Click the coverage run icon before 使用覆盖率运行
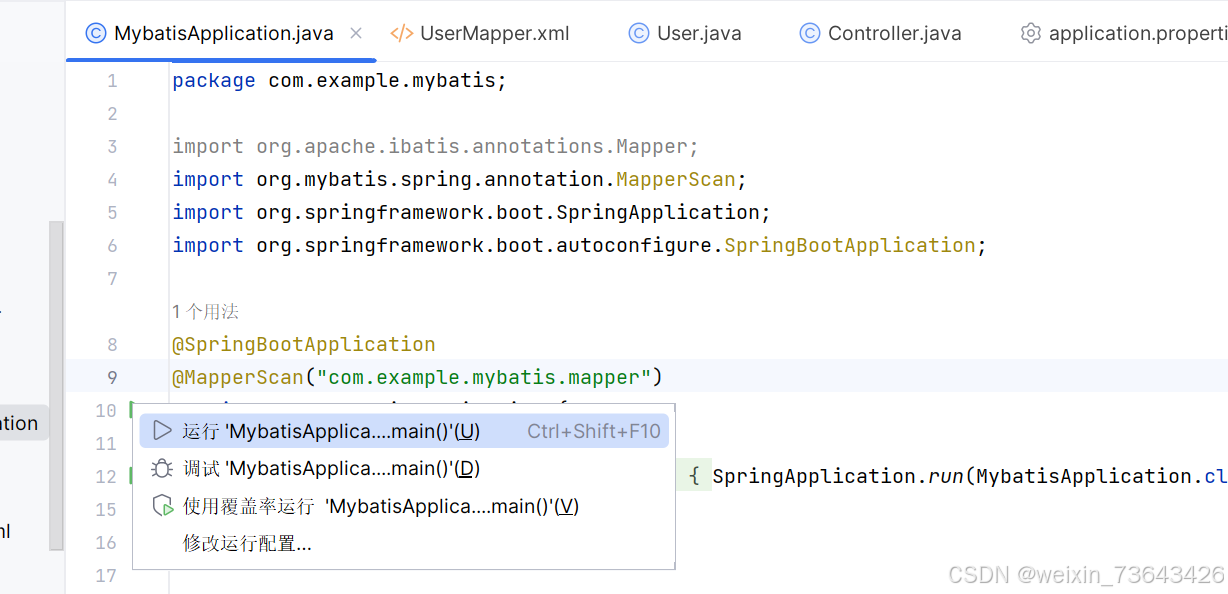This screenshot has height=594, width=1228. click(x=162, y=506)
